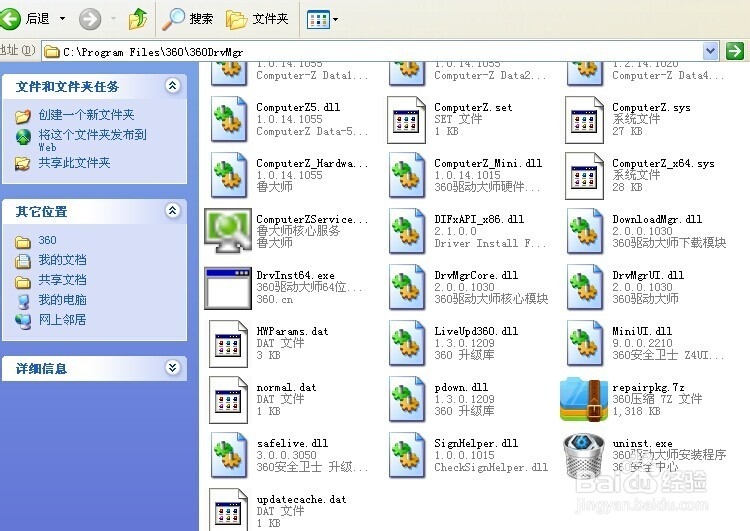Open the 360 folder link
The width and height of the screenshot is (750, 531).
[x=47, y=240]
